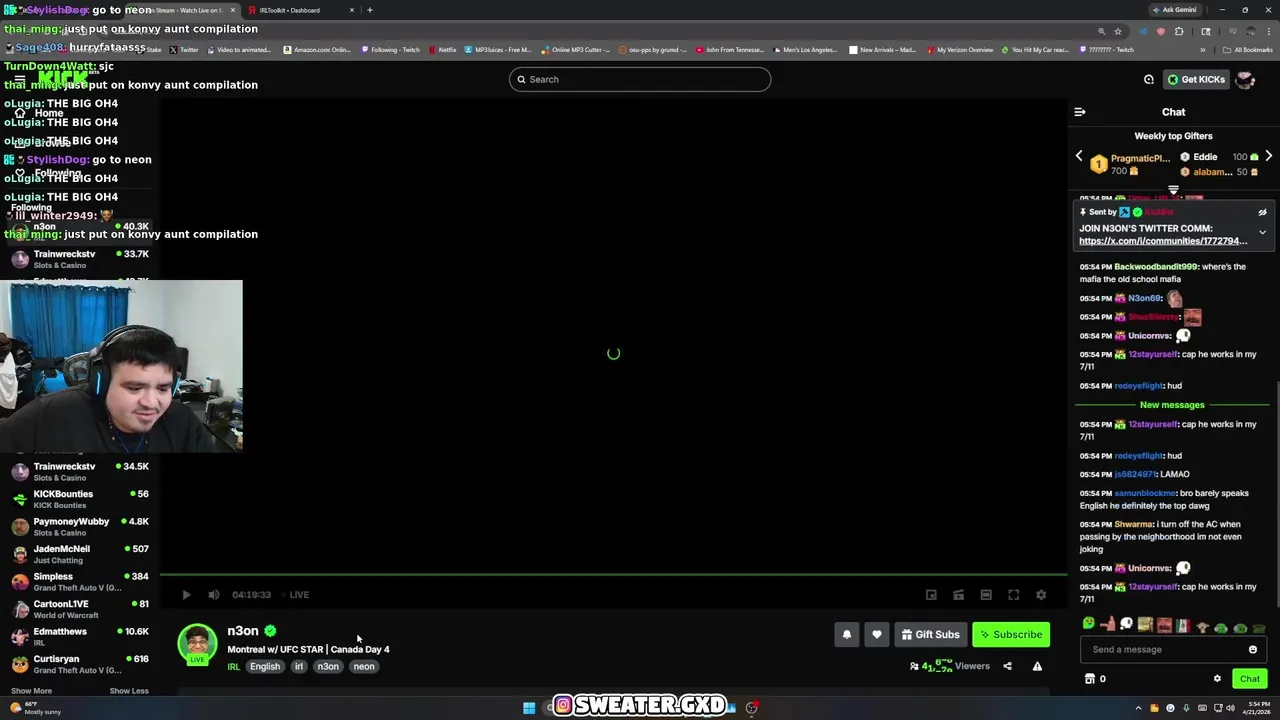
Task: Open the KICK shop icon below chat
Action: coord(1090,679)
